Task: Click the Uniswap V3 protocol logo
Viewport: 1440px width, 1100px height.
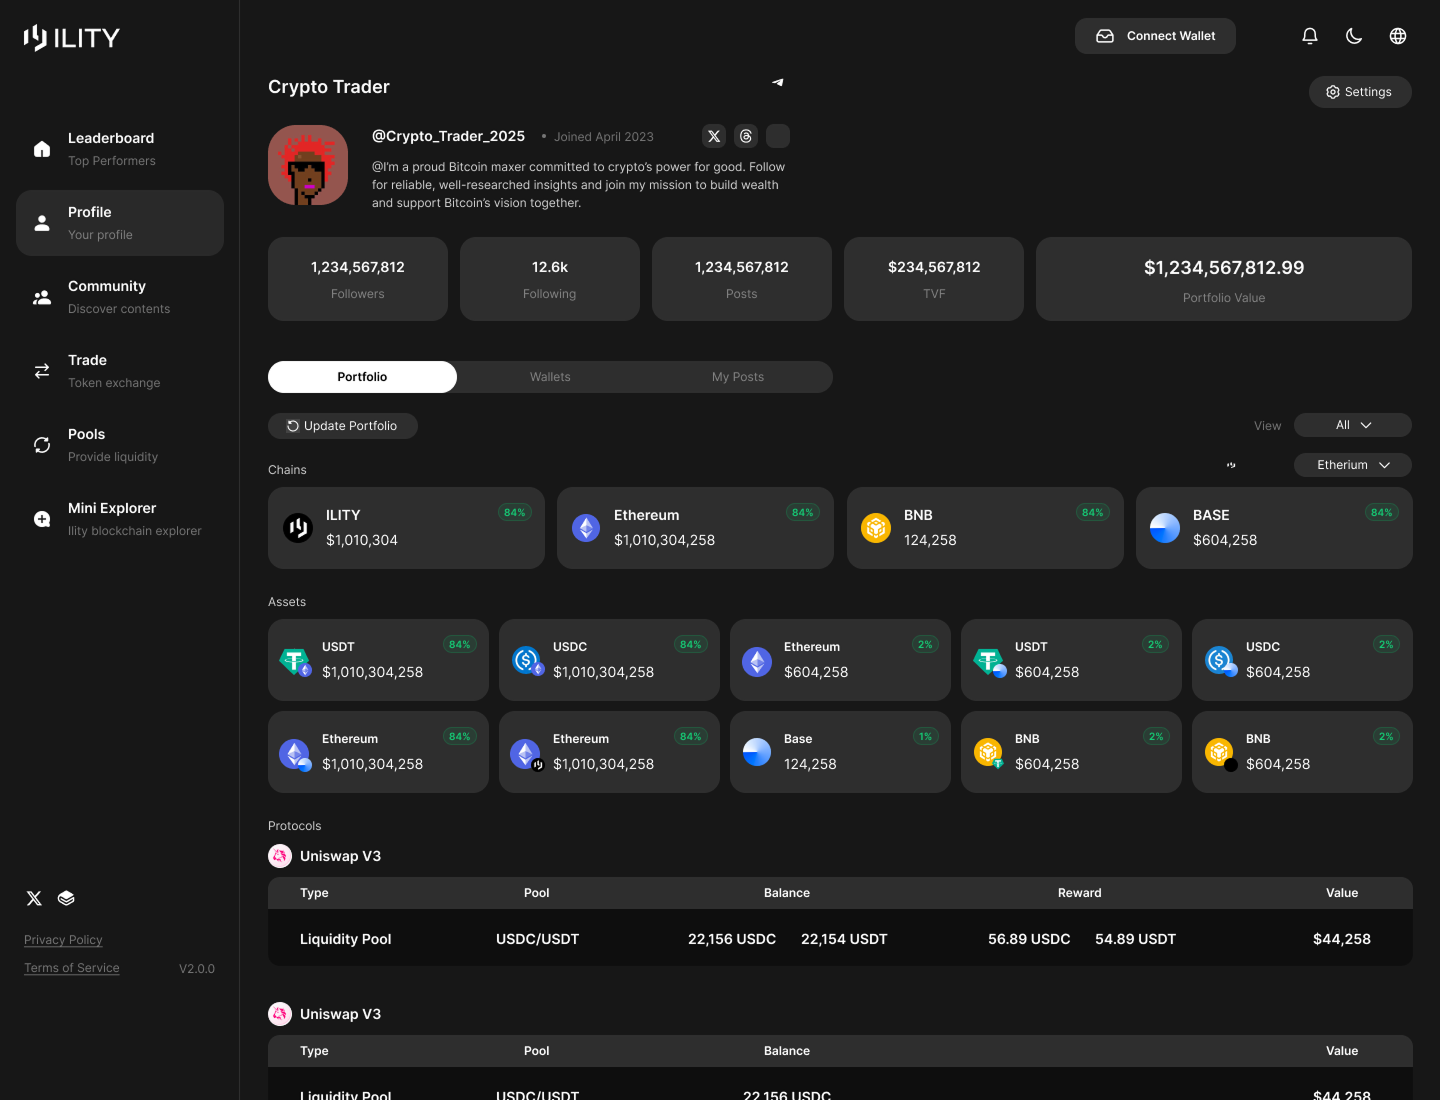Action: [280, 856]
